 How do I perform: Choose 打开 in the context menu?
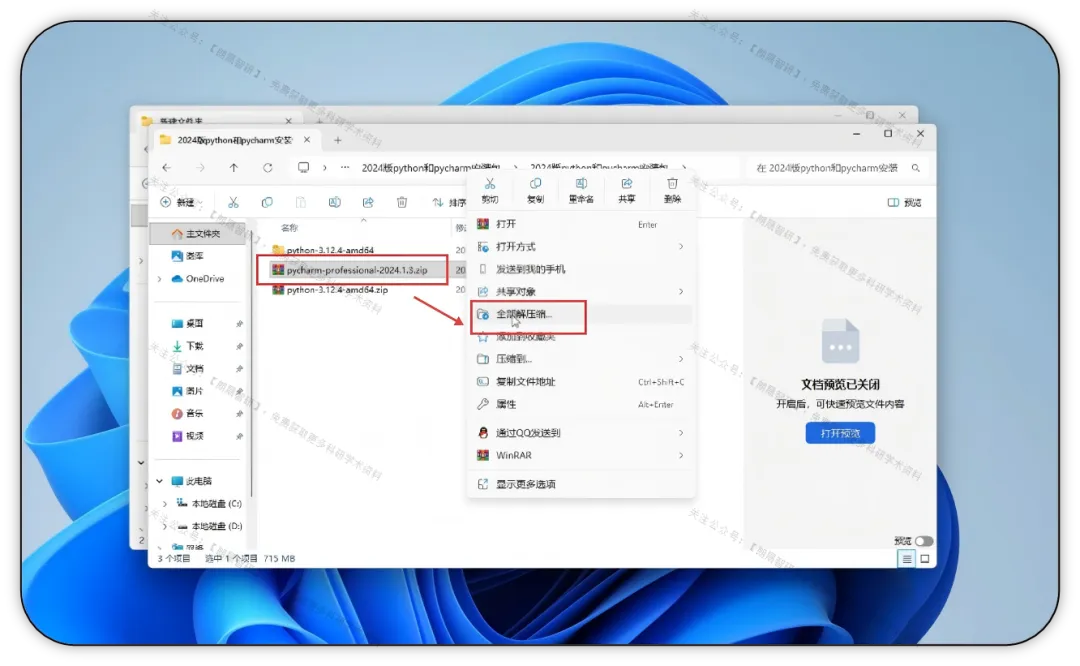(x=581, y=225)
